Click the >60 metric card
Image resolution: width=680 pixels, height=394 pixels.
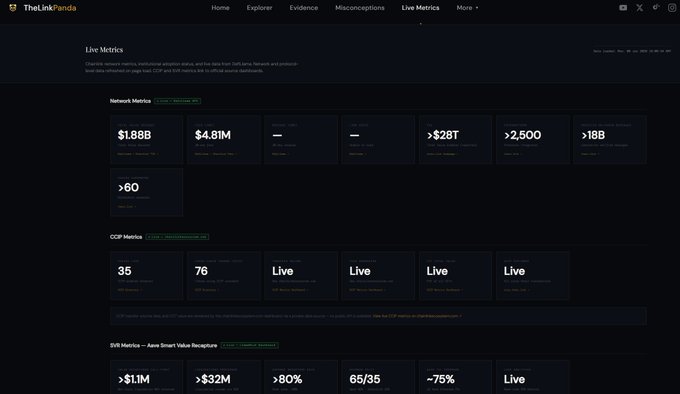(x=147, y=192)
